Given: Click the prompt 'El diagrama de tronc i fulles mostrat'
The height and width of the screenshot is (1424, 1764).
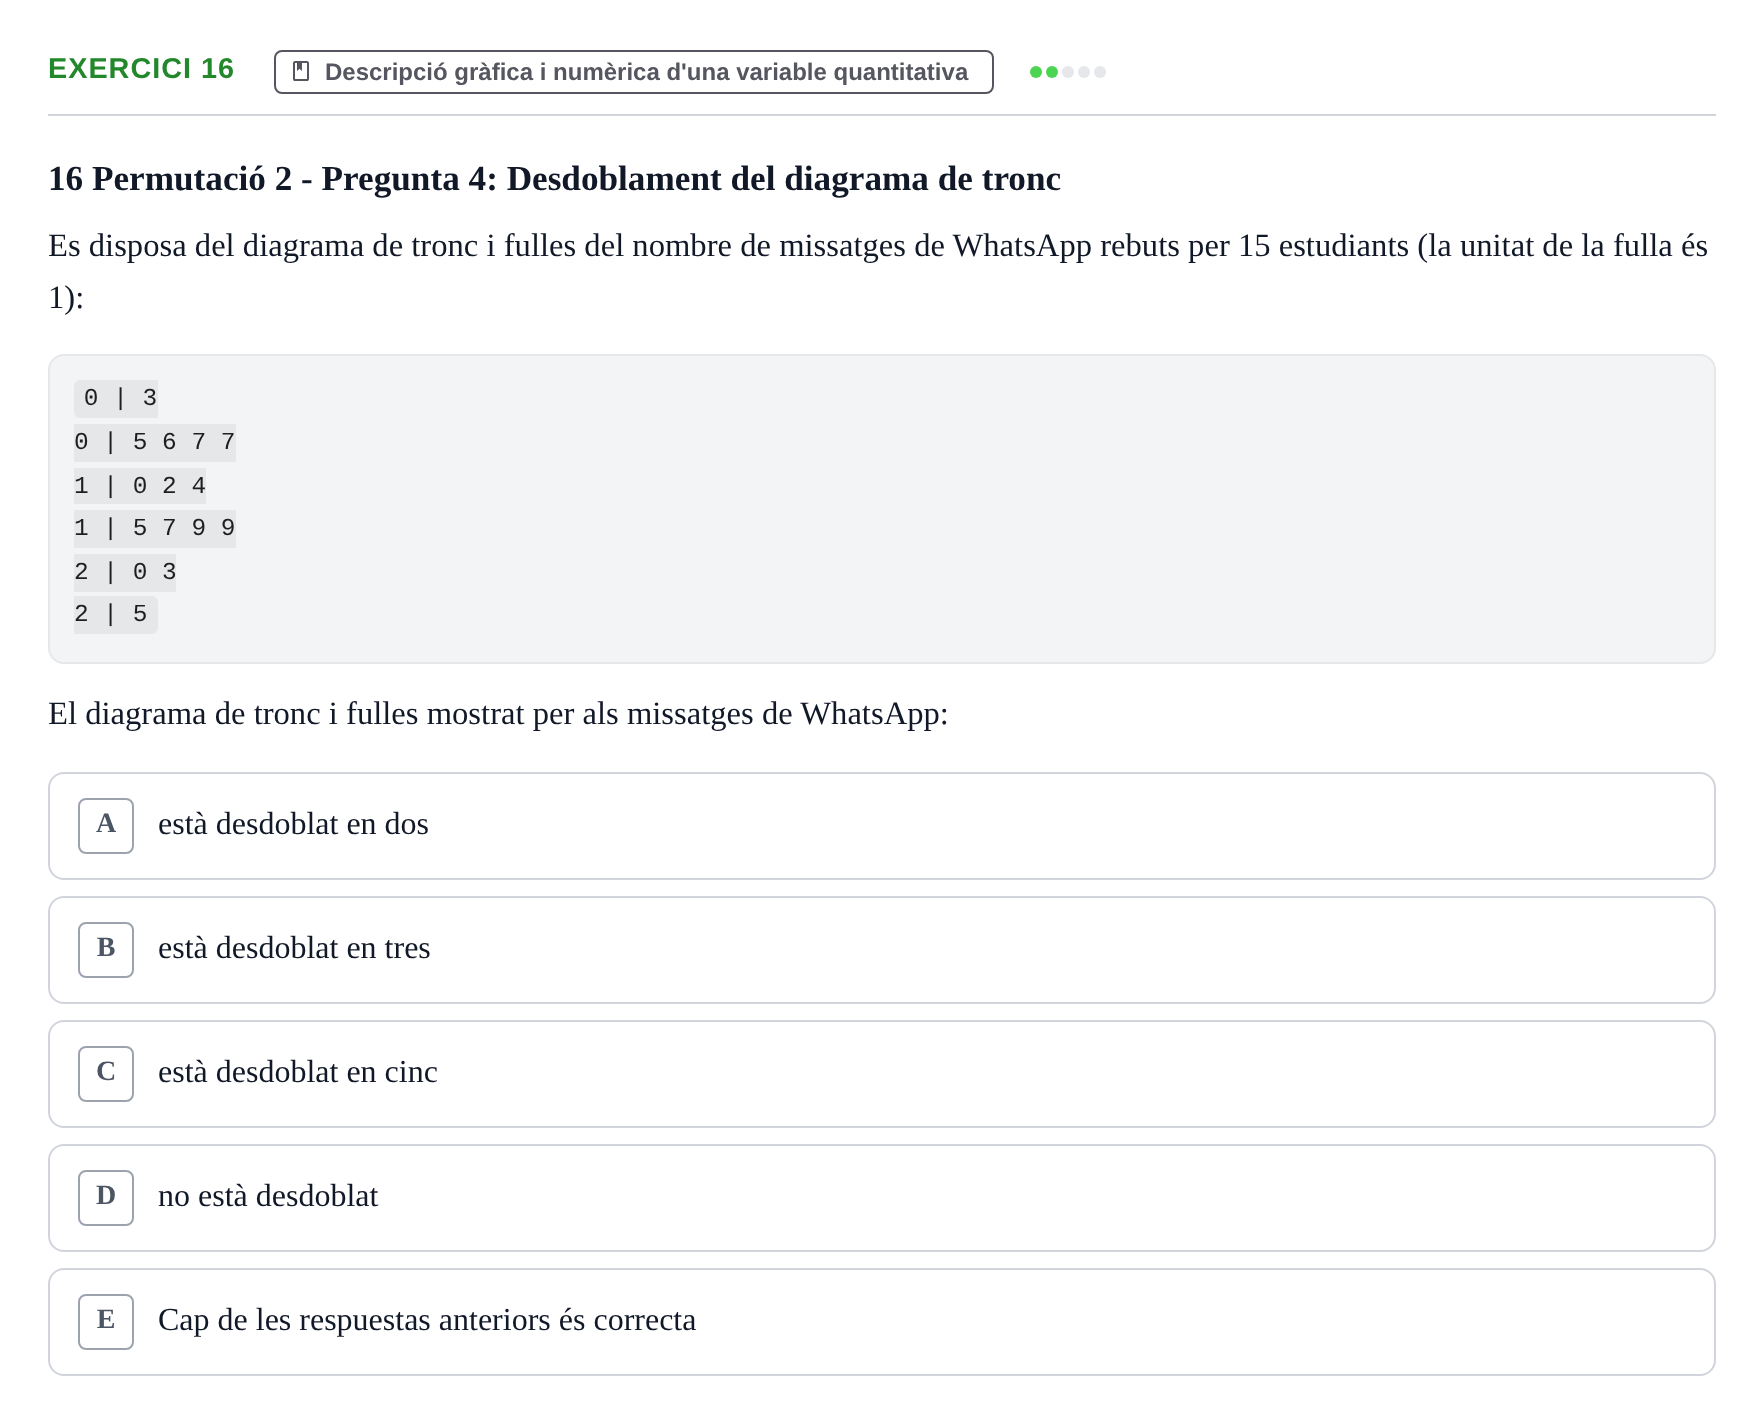Looking at the screenshot, I should click(x=498, y=714).
